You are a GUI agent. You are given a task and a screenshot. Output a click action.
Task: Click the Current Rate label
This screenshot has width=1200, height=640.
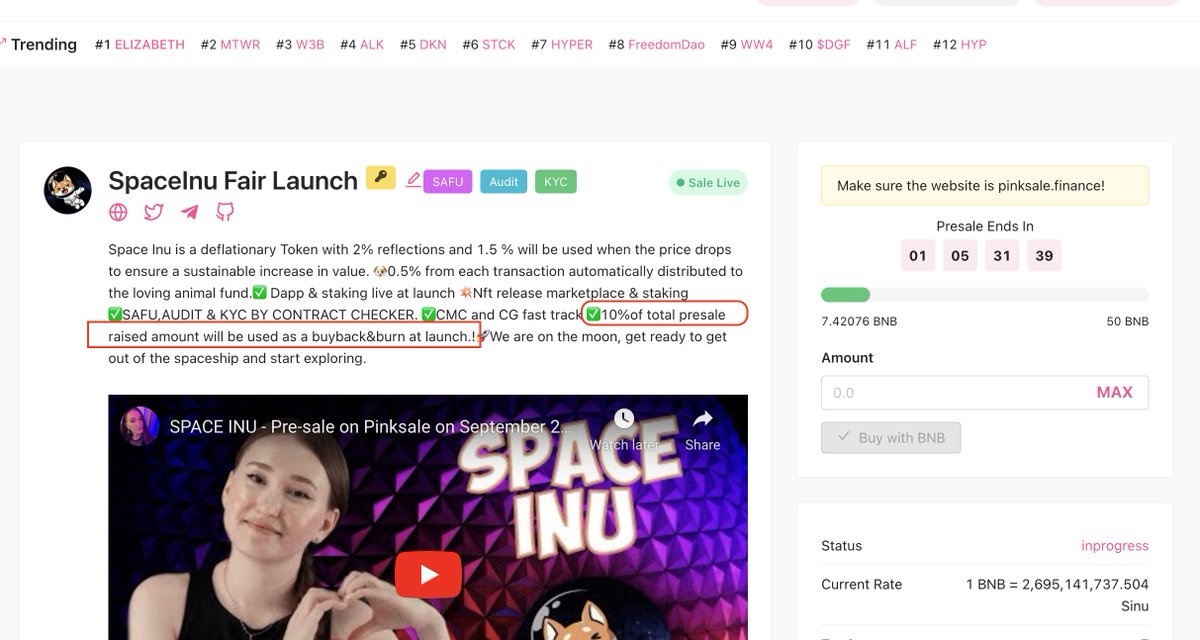pyautogui.click(x=861, y=584)
